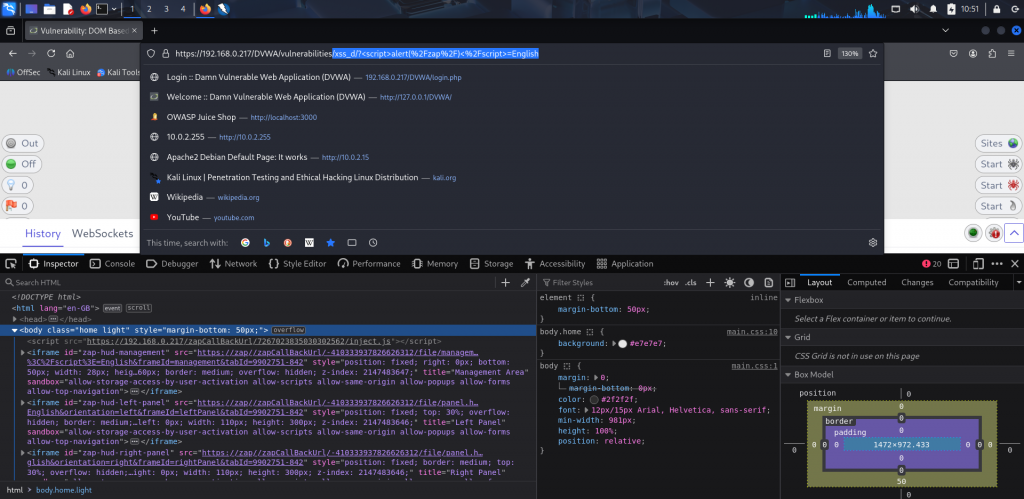Open the DevTools Network tab
1024x499 pixels.
point(233,264)
